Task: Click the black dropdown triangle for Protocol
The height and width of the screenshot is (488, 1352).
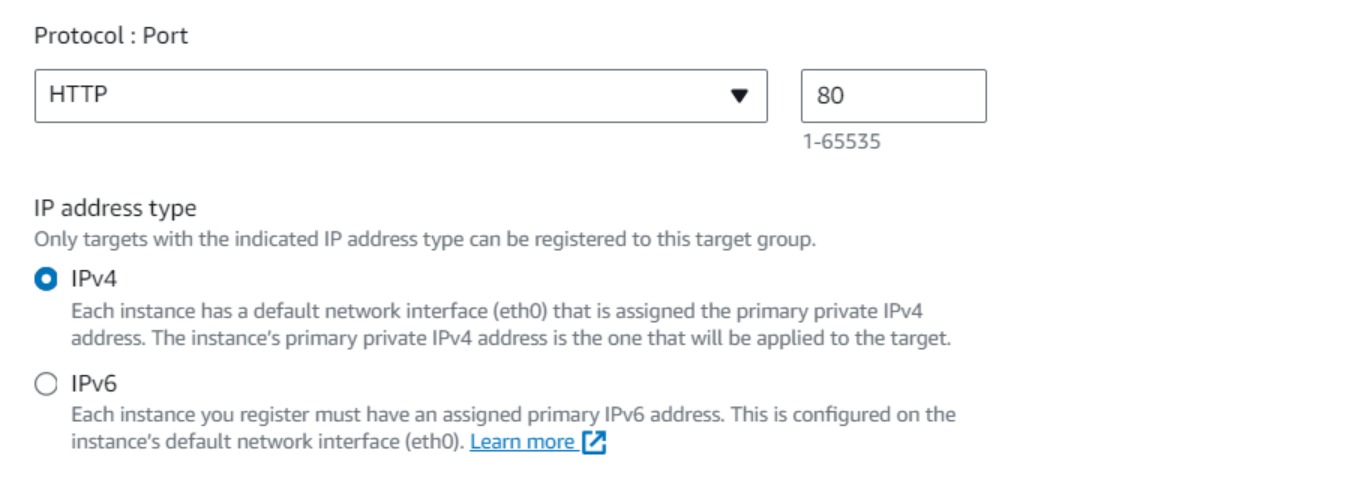Action: pyautogui.click(x=739, y=96)
